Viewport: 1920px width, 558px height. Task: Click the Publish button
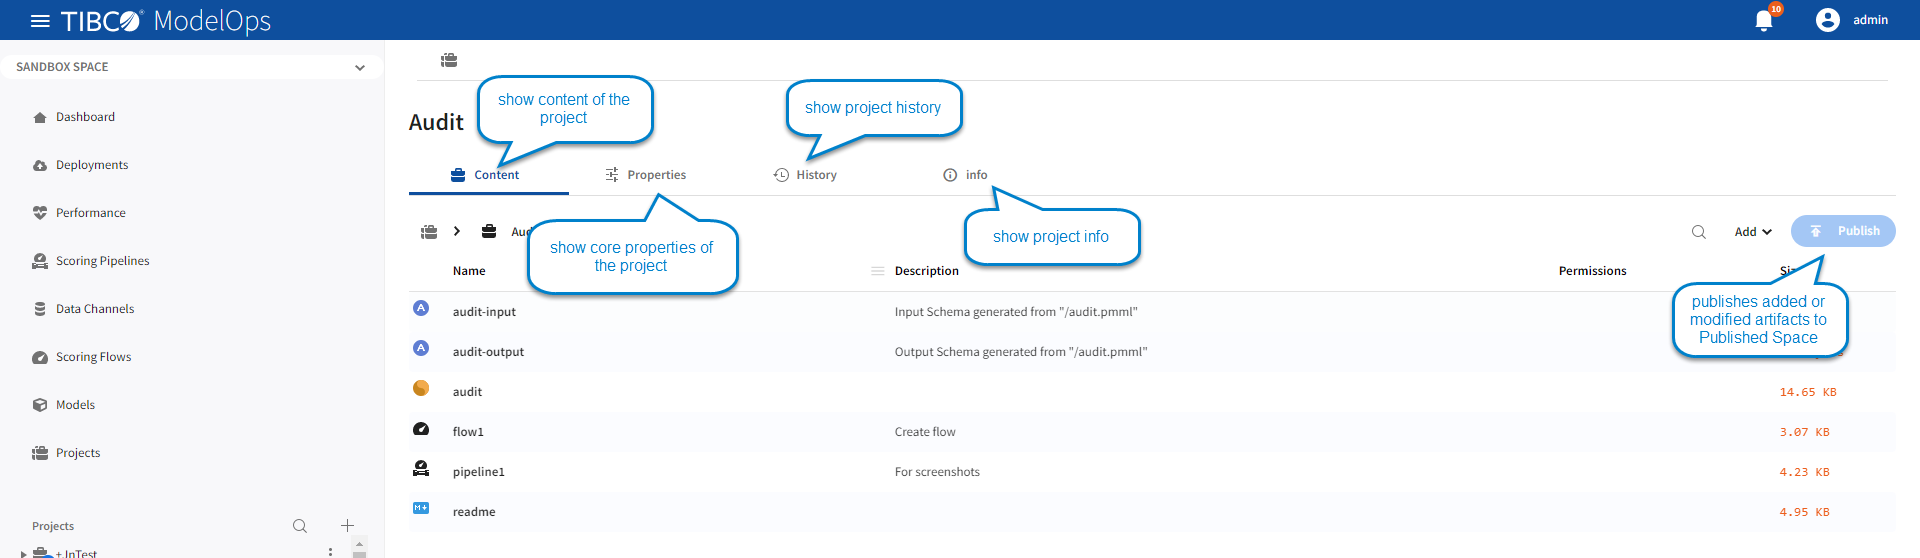tap(1842, 231)
